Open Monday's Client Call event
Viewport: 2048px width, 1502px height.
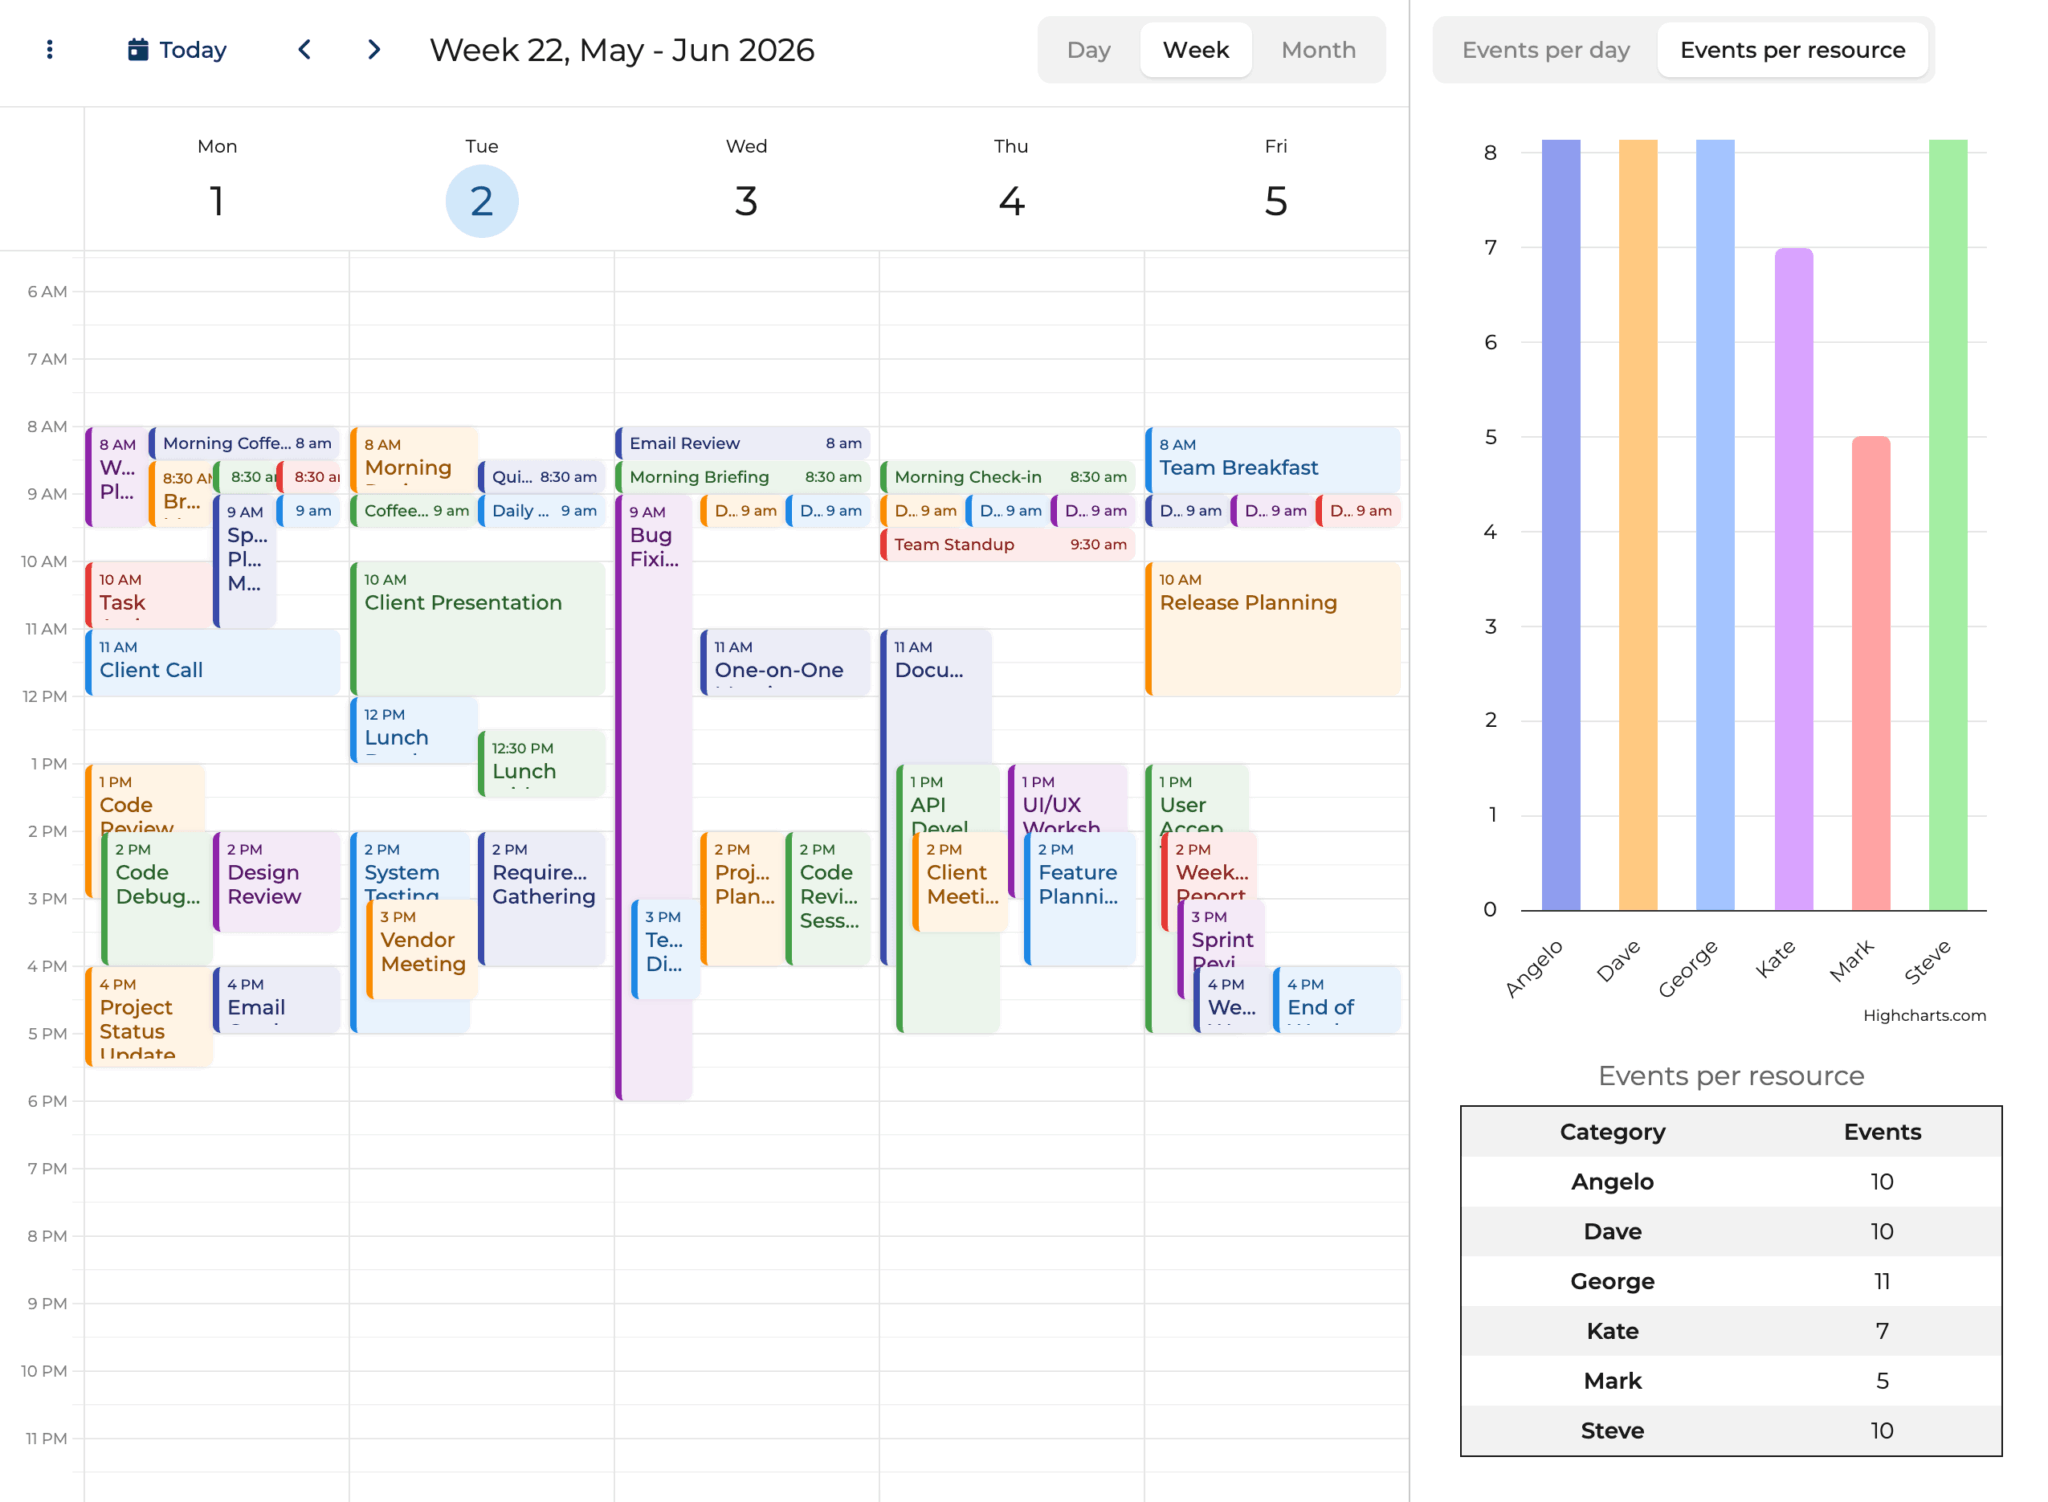coord(213,662)
